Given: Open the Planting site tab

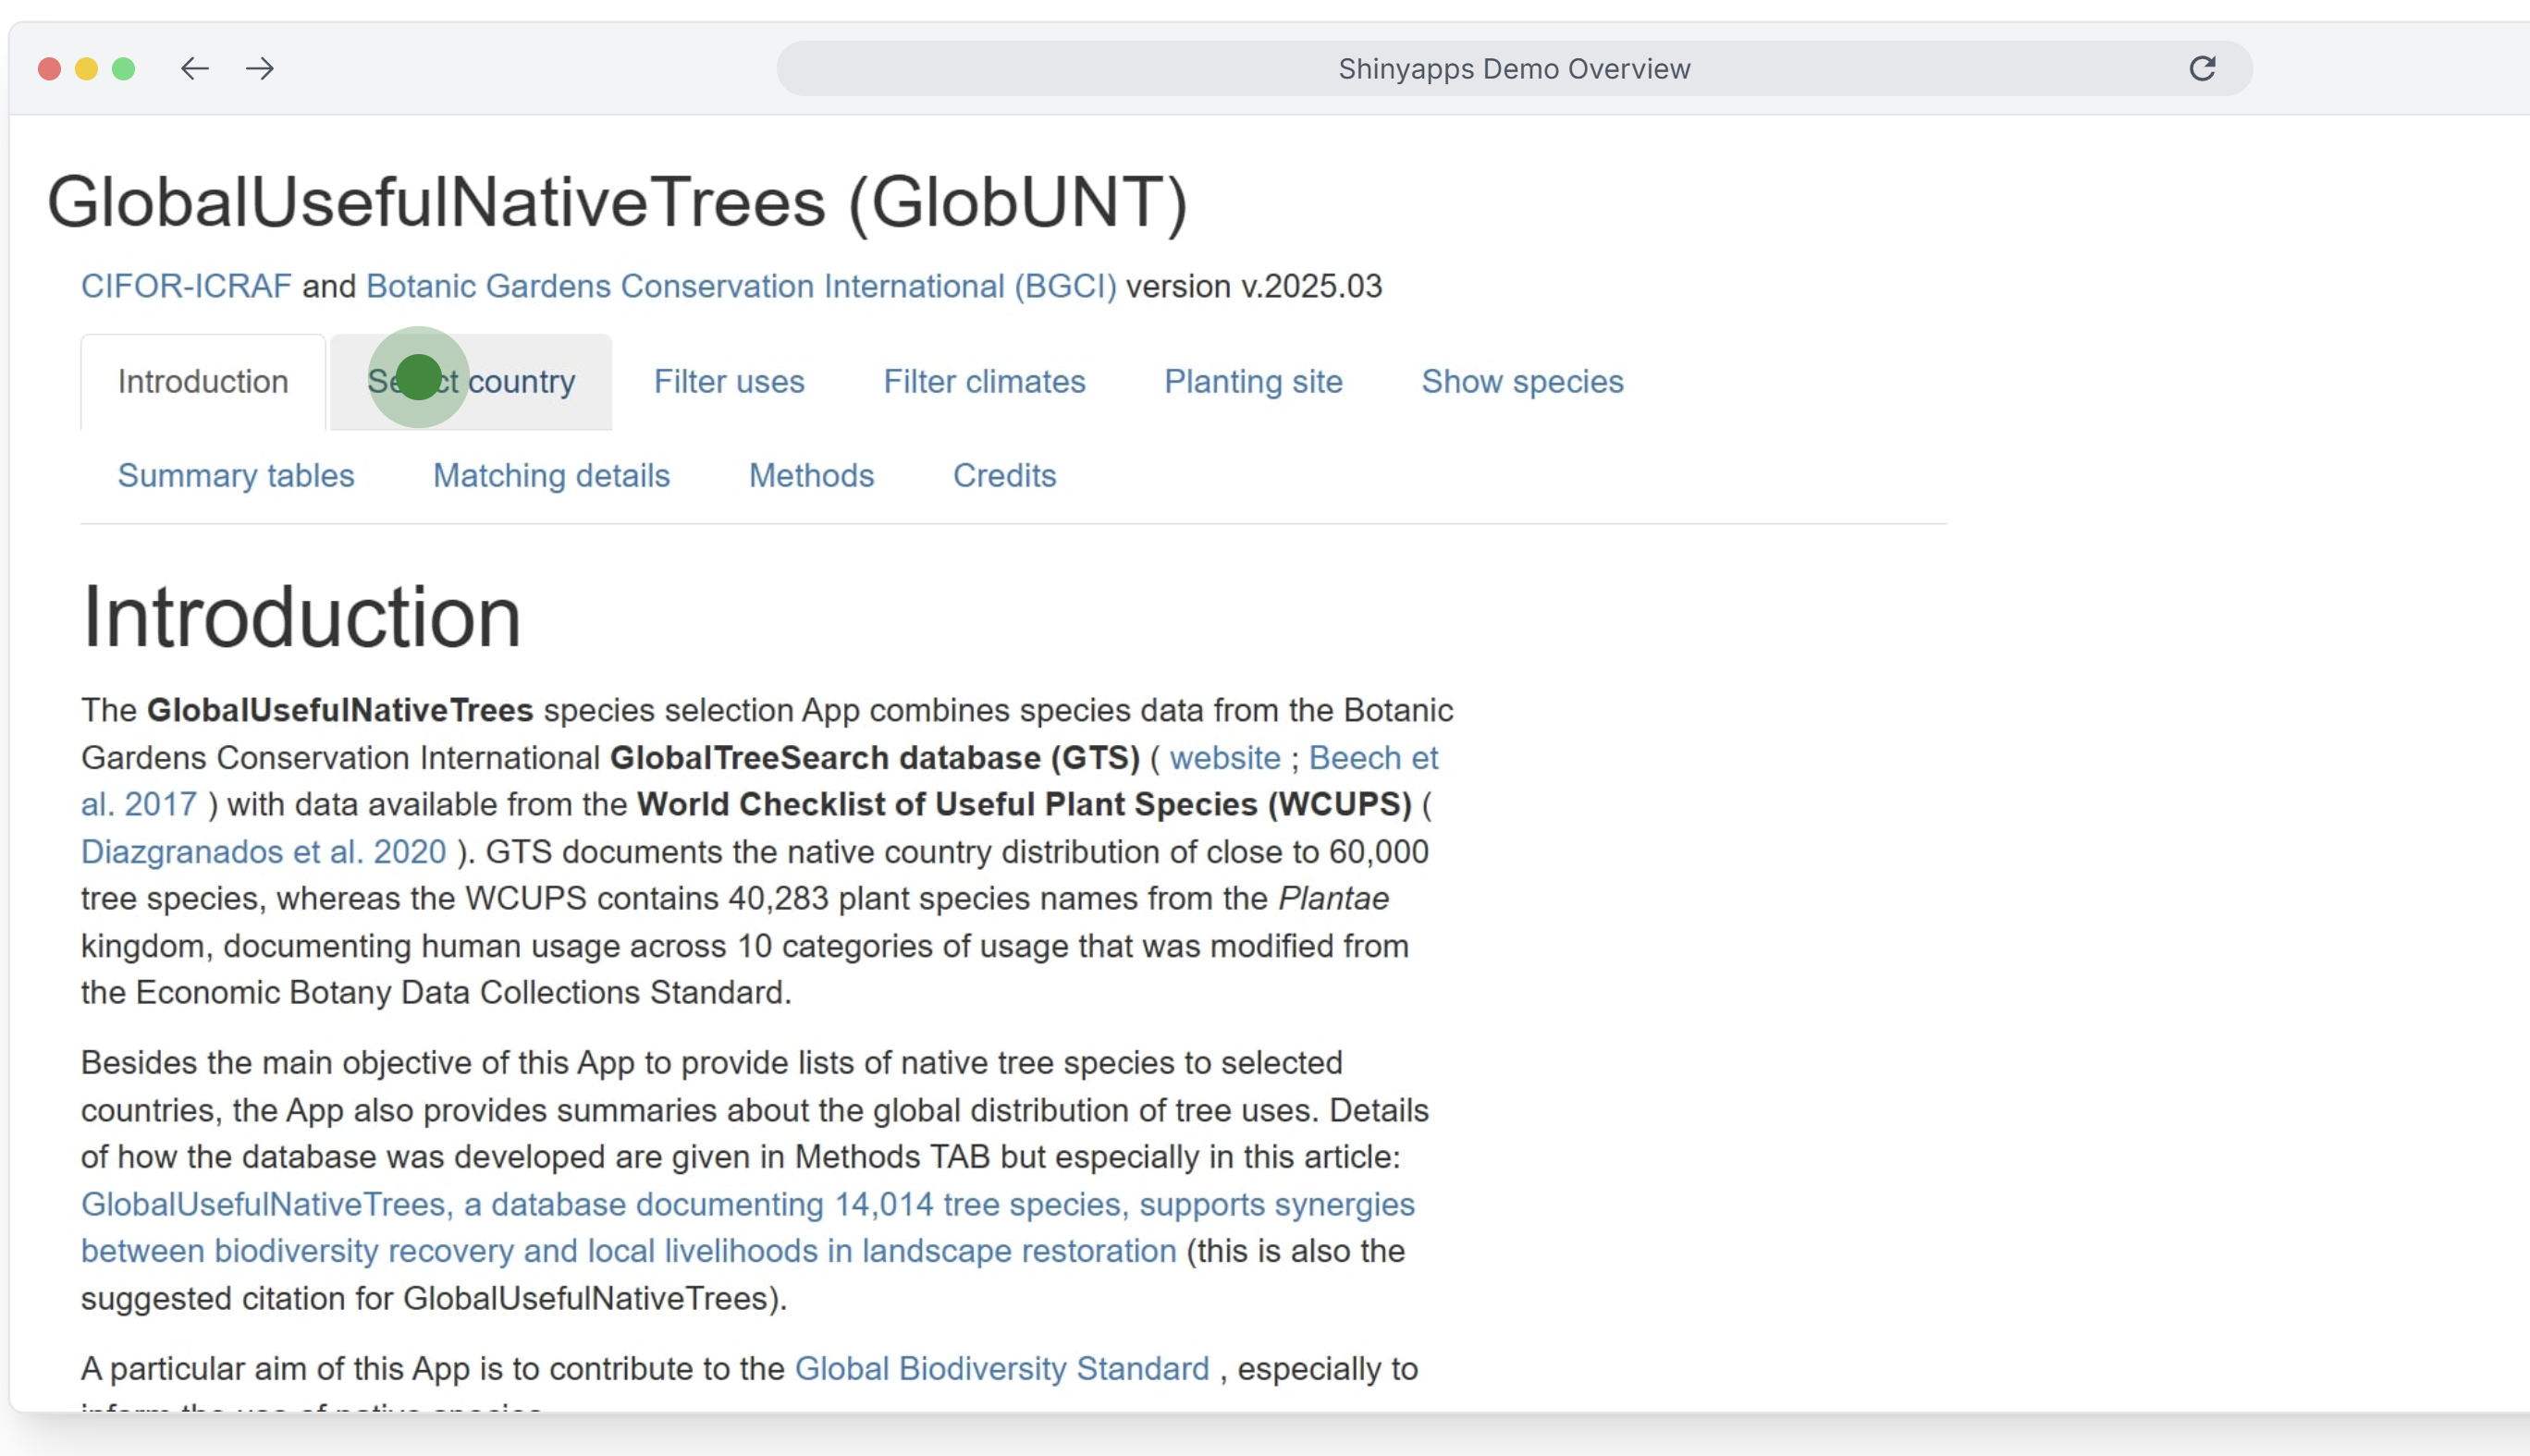Looking at the screenshot, I should pos(1253,382).
